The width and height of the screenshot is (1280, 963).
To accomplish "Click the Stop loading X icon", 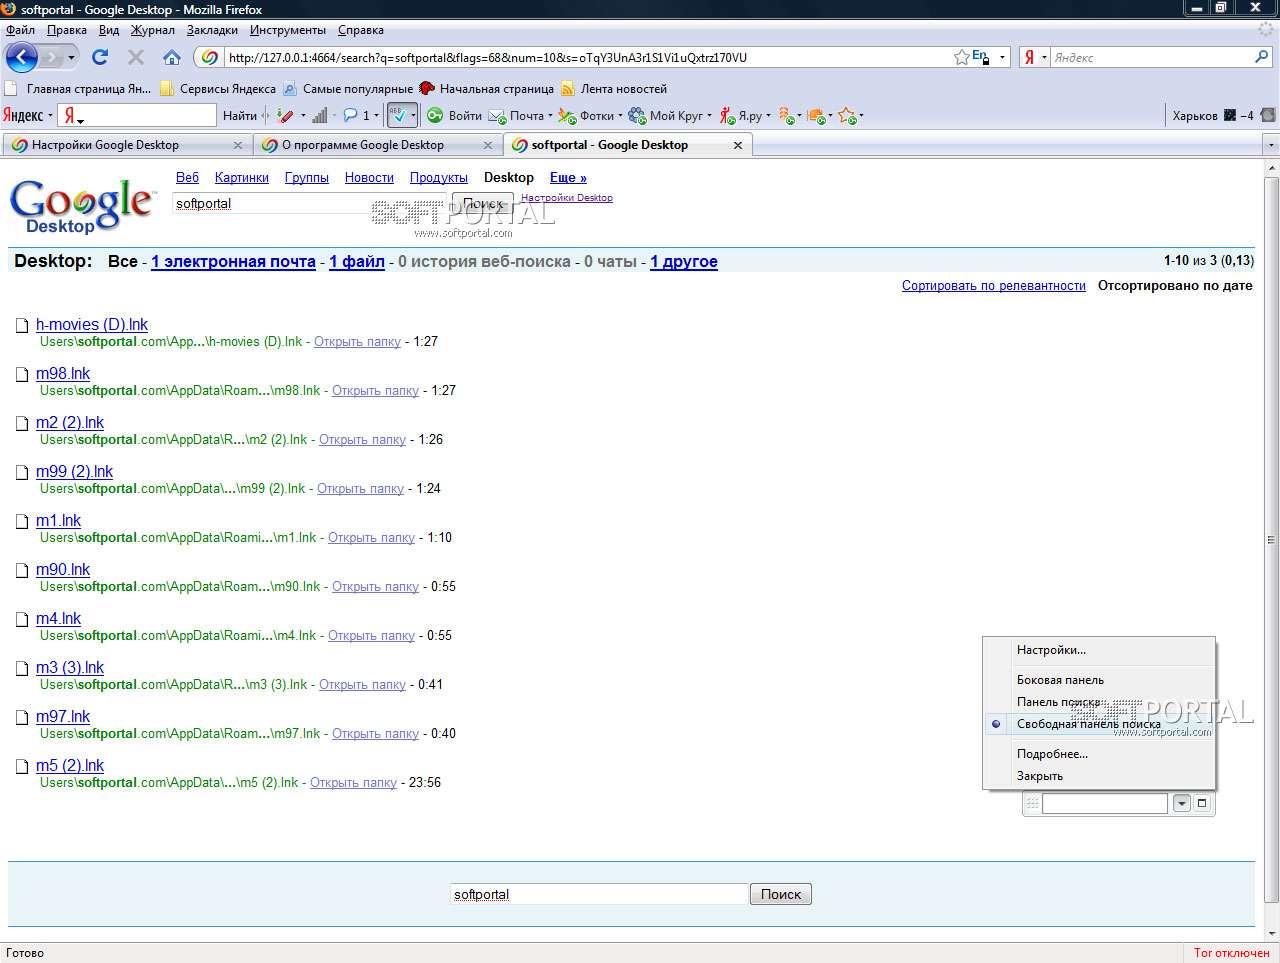I will click(x=136, y=57).
